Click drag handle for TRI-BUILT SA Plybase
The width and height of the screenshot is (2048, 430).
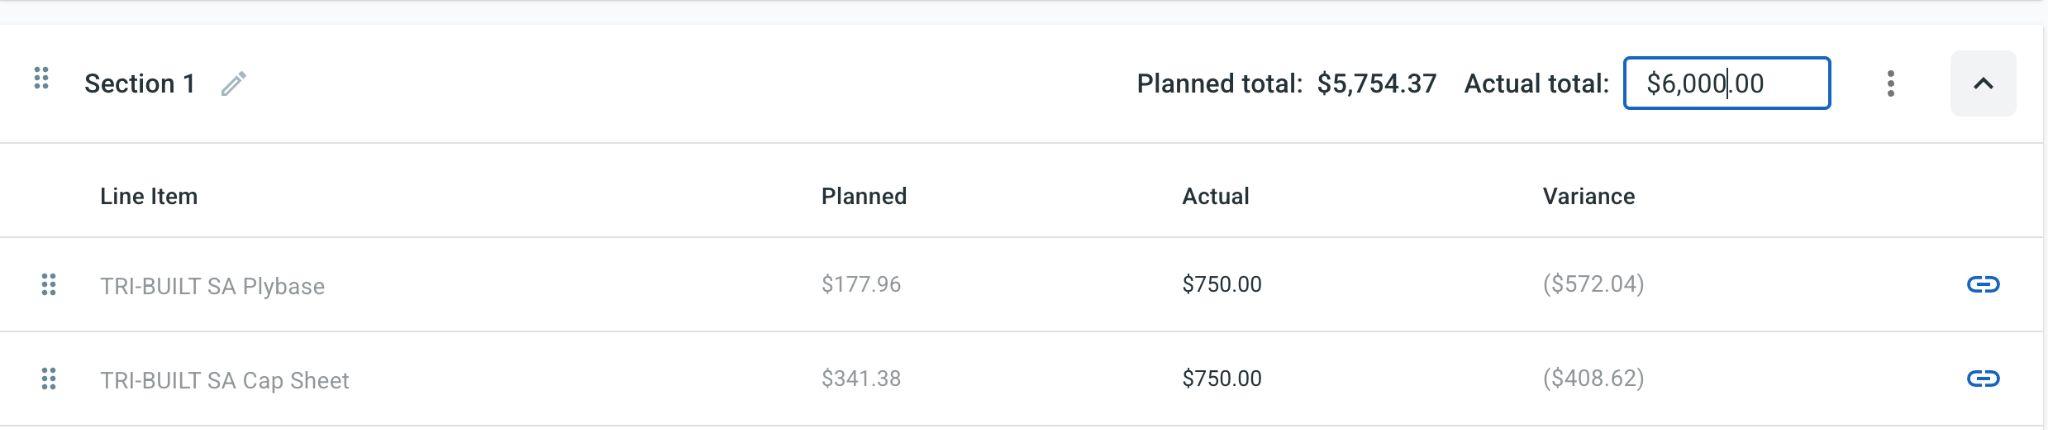(x=48, y=285)
